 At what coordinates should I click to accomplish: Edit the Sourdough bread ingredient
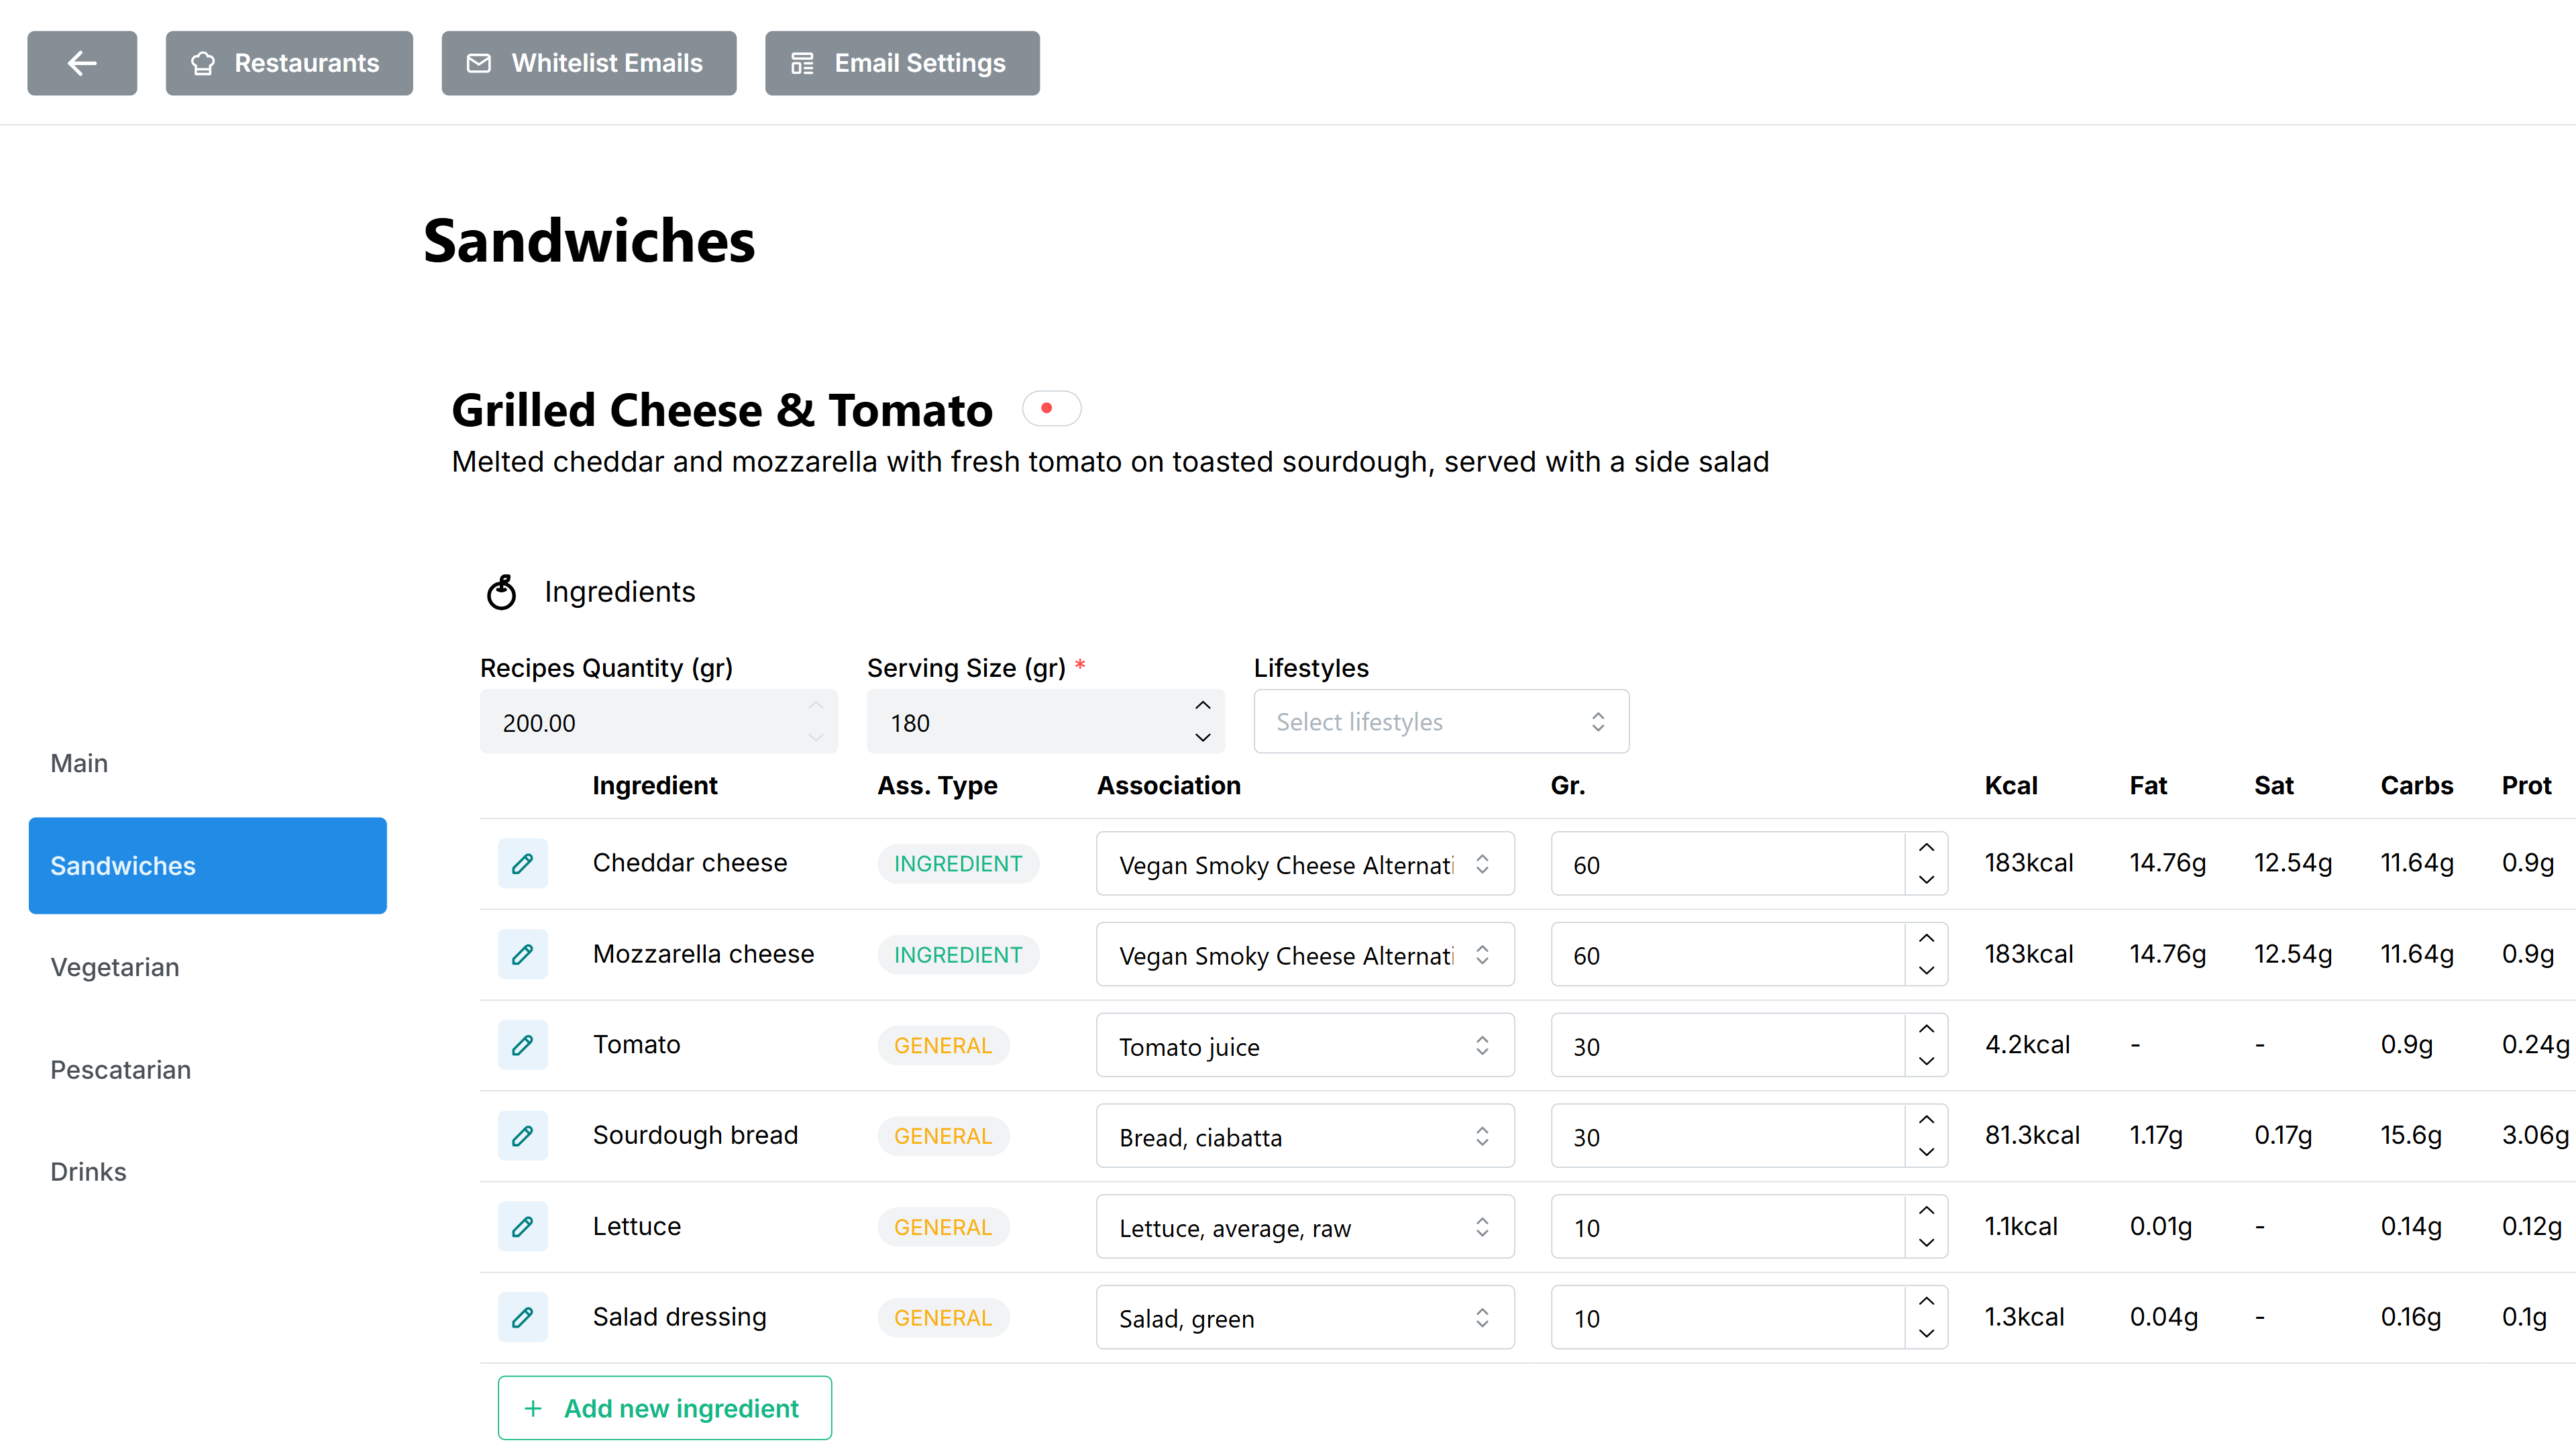(523, 1136)
